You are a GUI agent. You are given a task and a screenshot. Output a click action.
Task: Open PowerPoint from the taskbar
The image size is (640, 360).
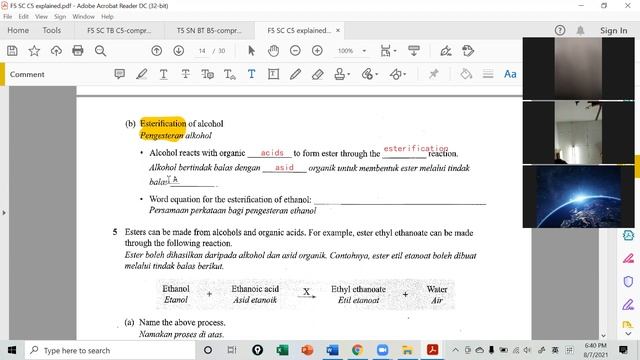(307, 350)
